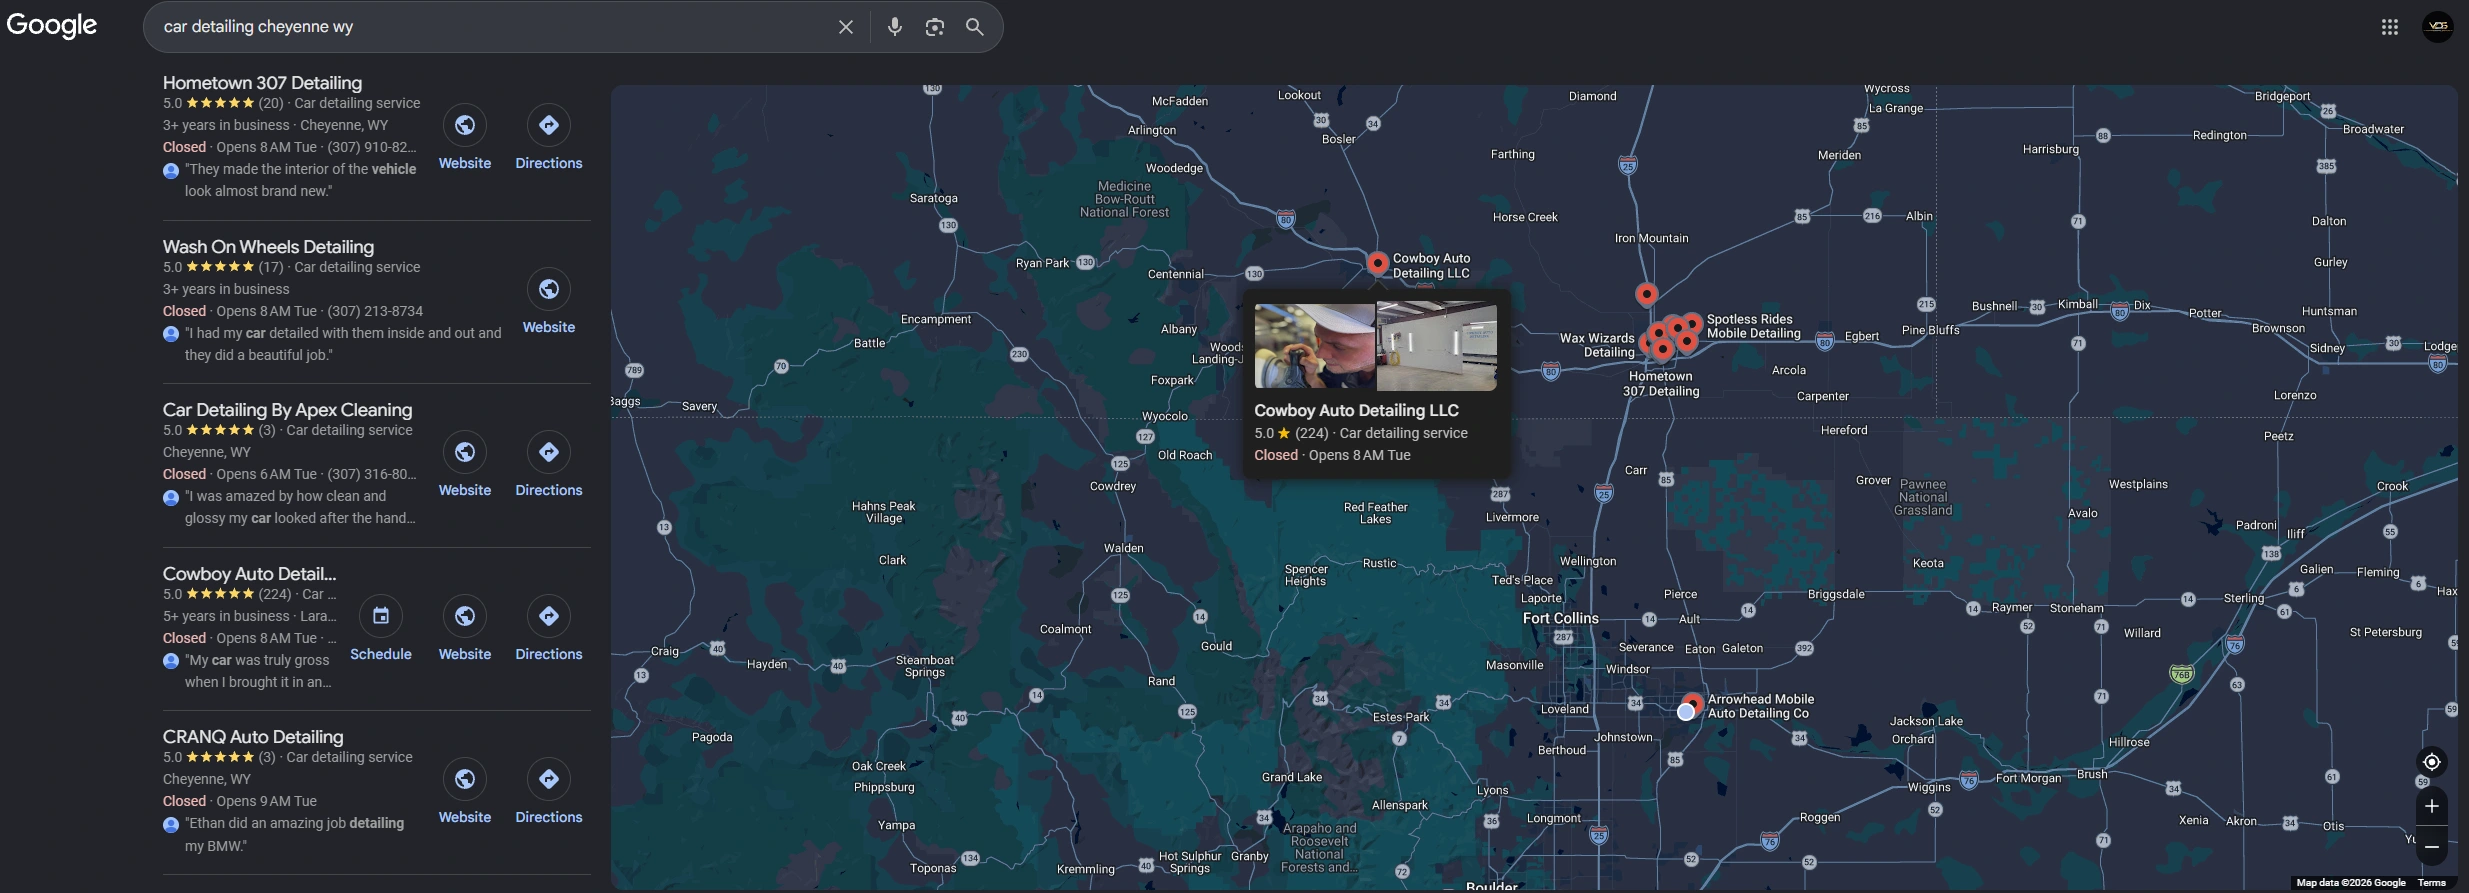The width and height of the screenshot is (2469, 893).
Task: Open Wash On Wheels Detailing website
Action: click(549, 302)
